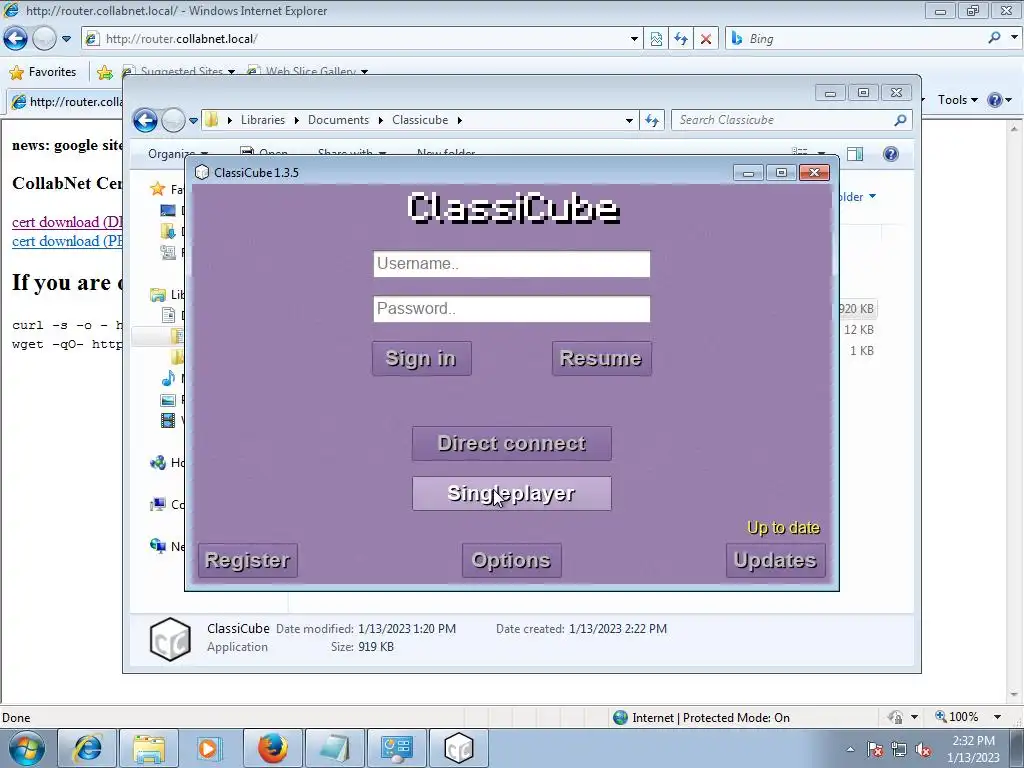Open Windows Explorer from taskbar
The height and width of the screenshot is (768, 1024).
tap(148, 748)
